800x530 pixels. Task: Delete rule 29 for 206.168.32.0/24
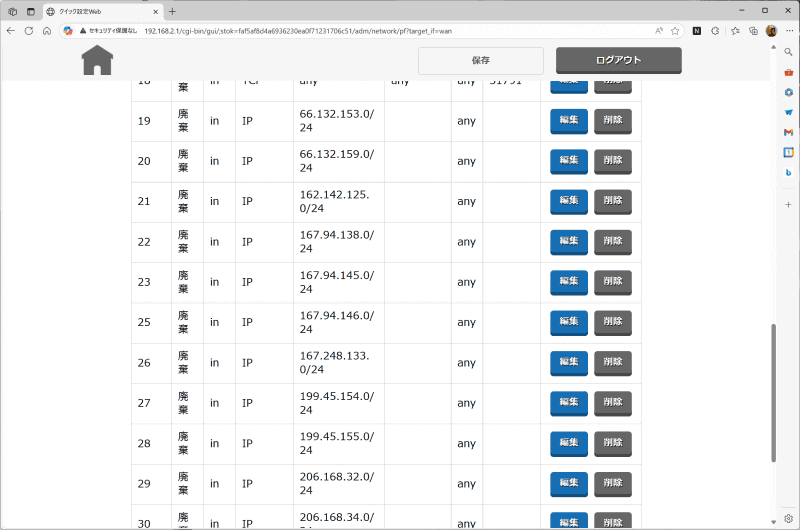pyautogui.click(x=613, y=484)
